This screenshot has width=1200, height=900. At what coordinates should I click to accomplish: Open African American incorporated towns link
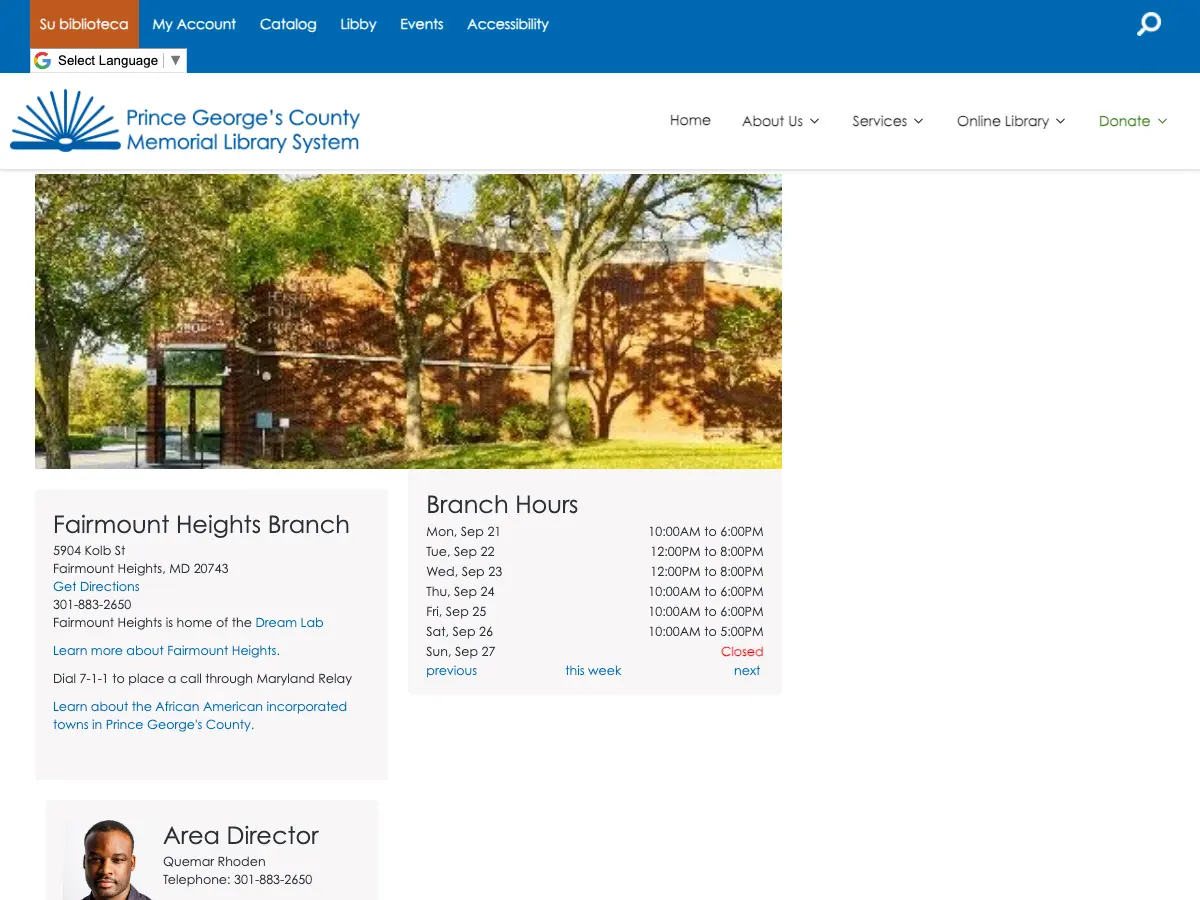coord(200,715)
